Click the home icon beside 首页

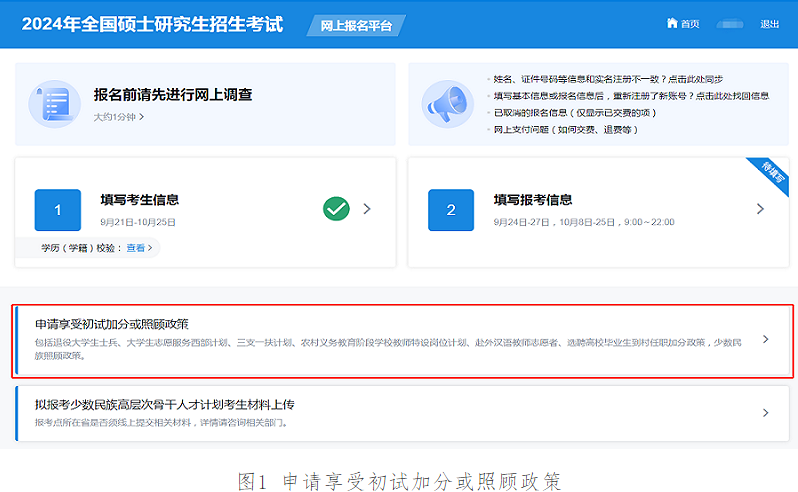coord(672,24)
